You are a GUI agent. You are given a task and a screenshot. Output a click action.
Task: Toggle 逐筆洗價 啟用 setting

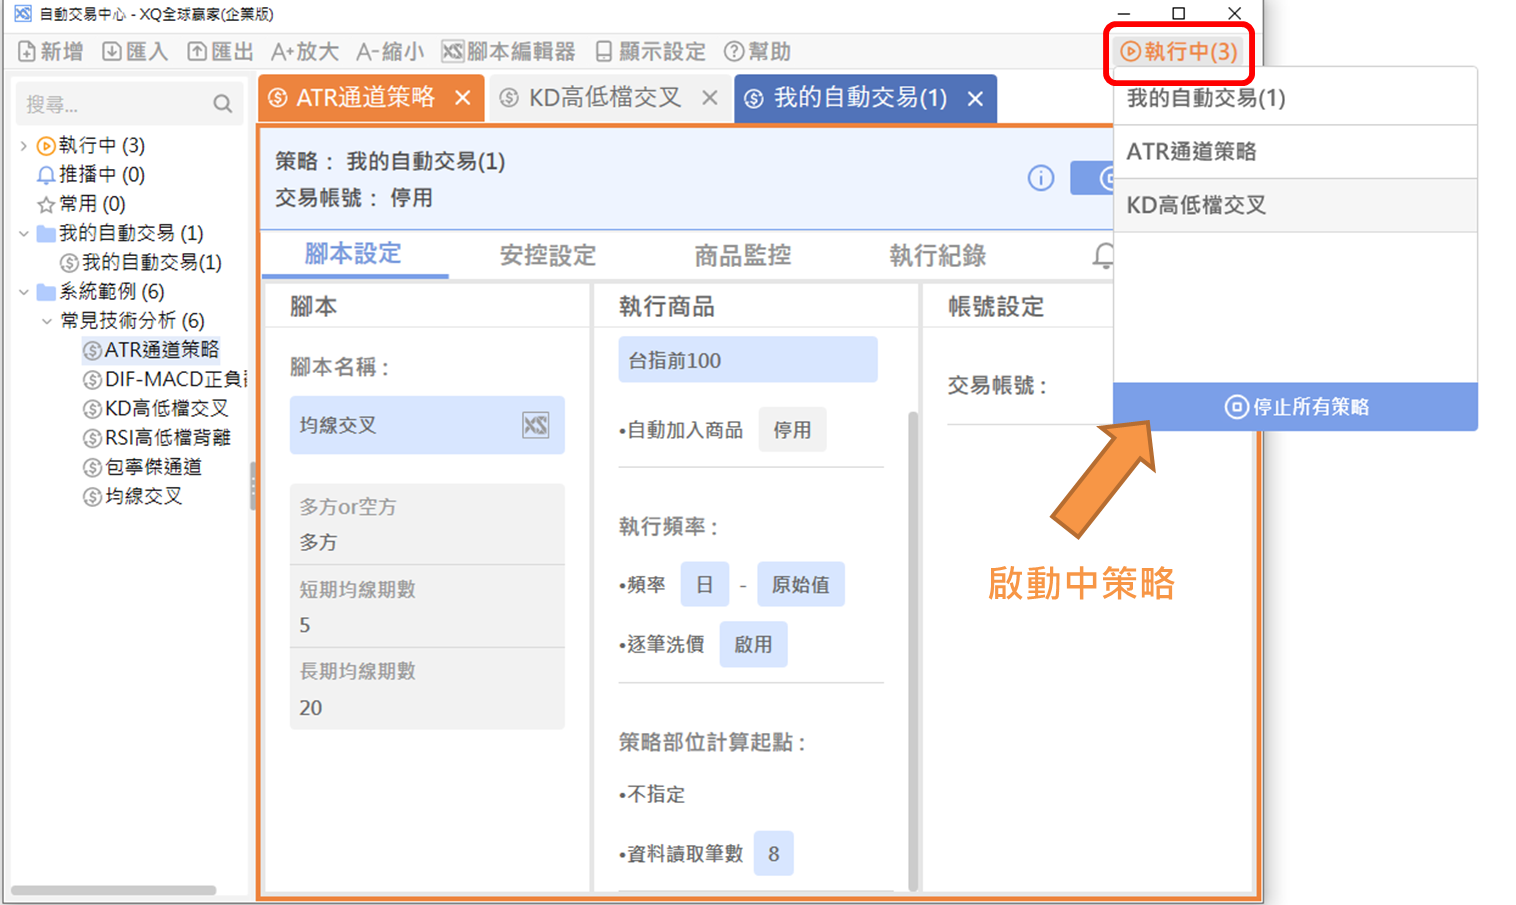[x=753, y=645]
